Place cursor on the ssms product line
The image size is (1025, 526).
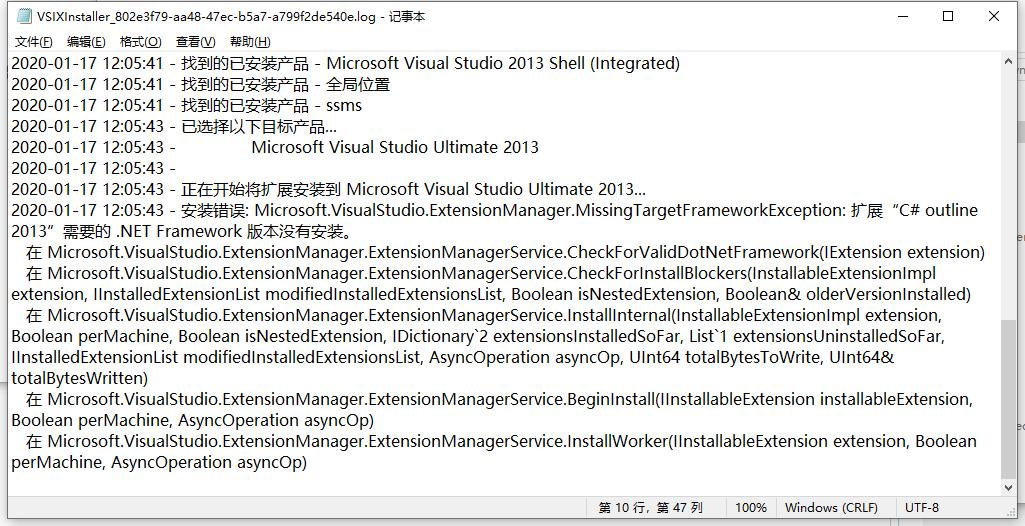(186, 105)
